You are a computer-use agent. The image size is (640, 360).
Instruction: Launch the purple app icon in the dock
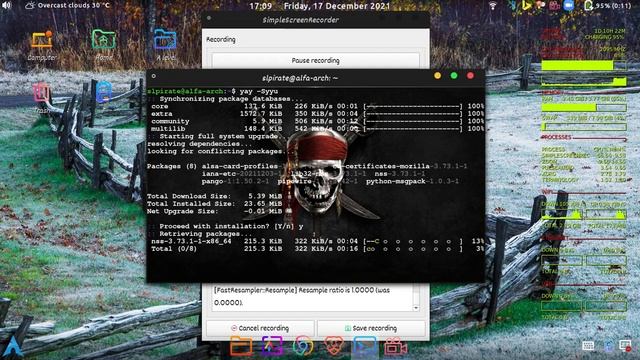pyautogui.click(x=272, y=347)
